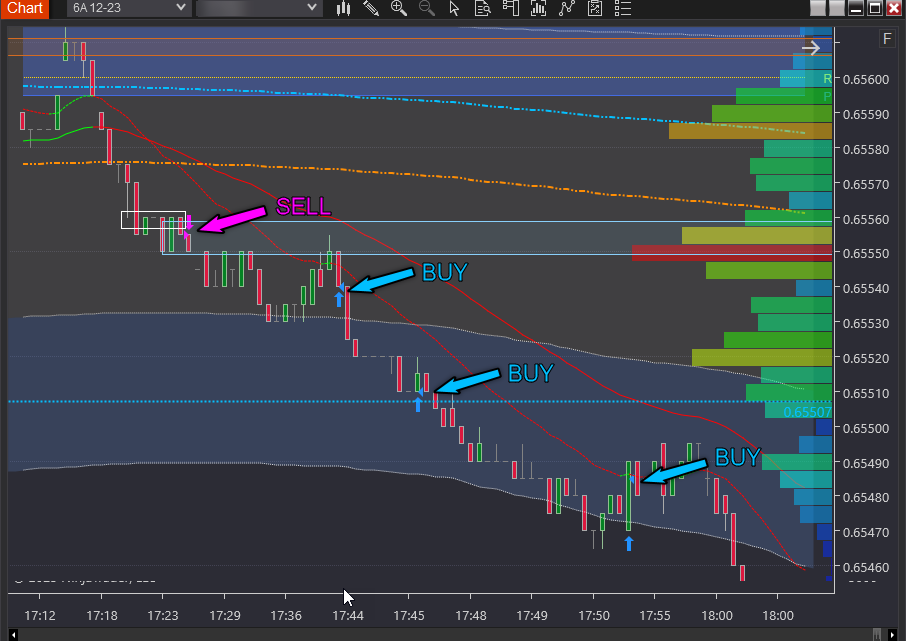Image resolution: width=906 pixels, height=641 pixels.
Task: Open the indicators bar-chart icon
Action: (x=539, y=8)
